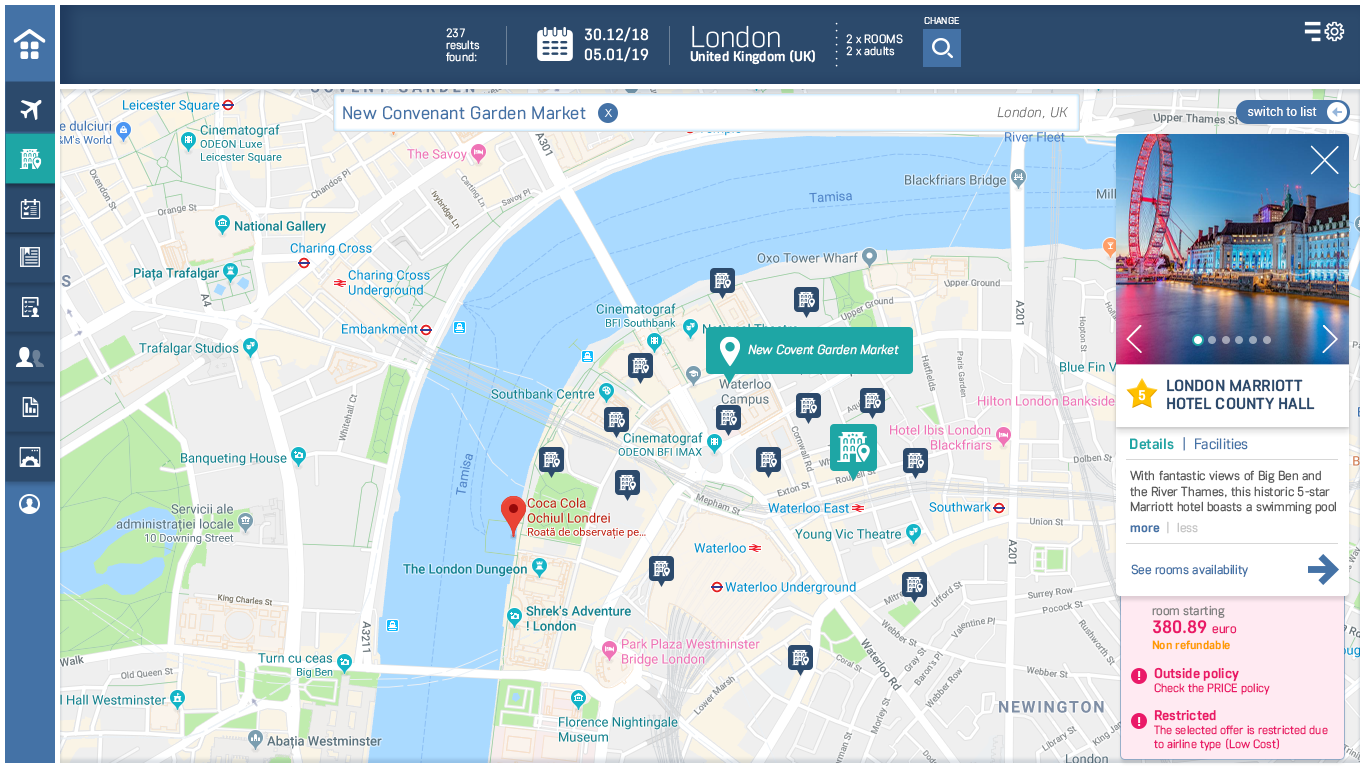
Task: Click the calendar dates icon
Action: pos(555,44)
